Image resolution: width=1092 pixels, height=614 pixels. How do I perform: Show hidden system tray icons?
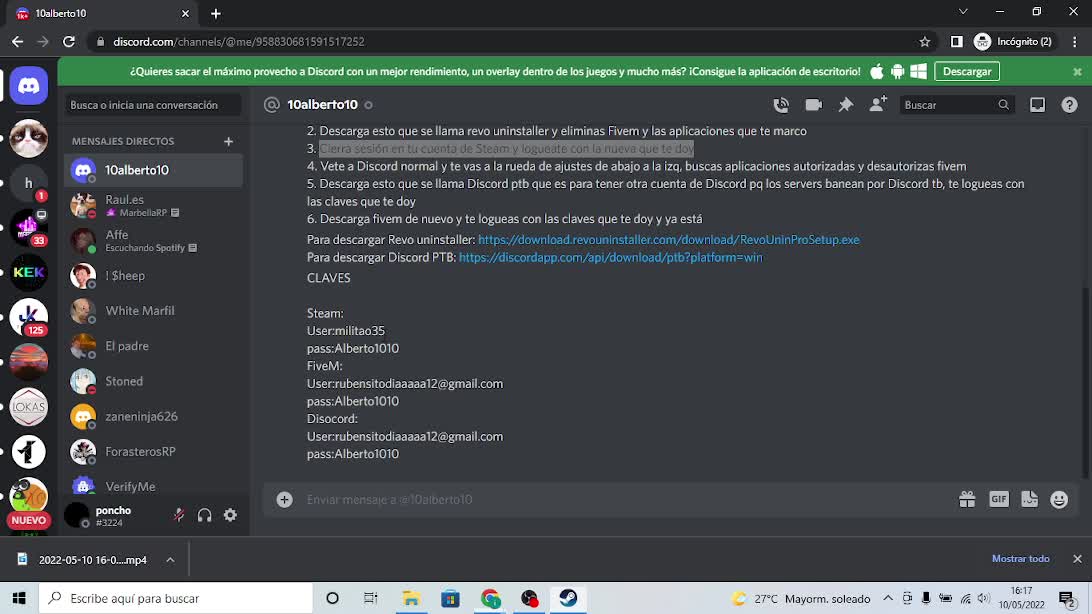(888, 598)
